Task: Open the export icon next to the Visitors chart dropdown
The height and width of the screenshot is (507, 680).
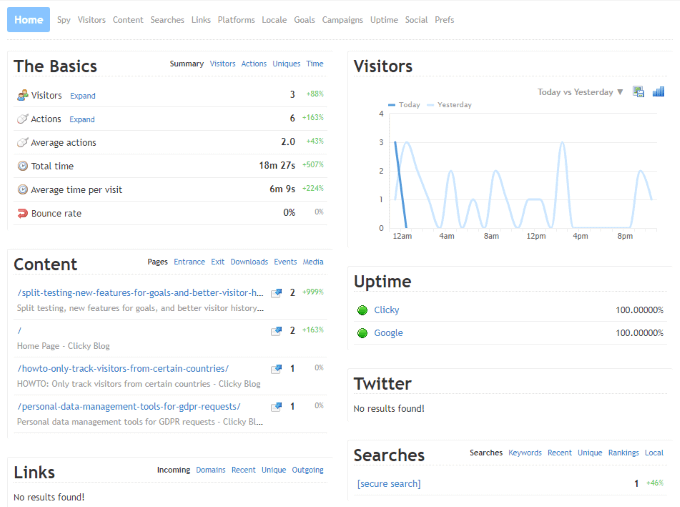Action: [638, 92]
